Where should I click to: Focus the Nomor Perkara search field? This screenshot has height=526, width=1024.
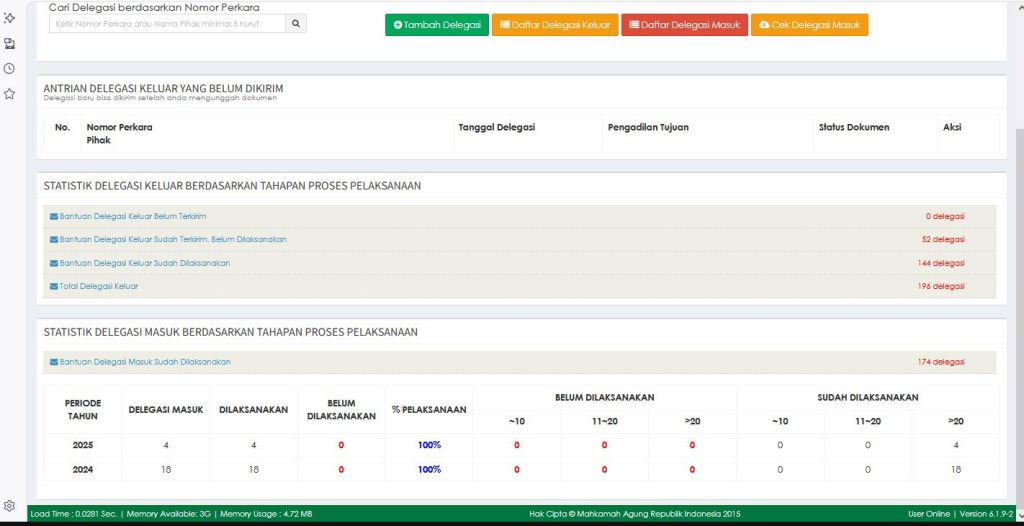point(167,24)
